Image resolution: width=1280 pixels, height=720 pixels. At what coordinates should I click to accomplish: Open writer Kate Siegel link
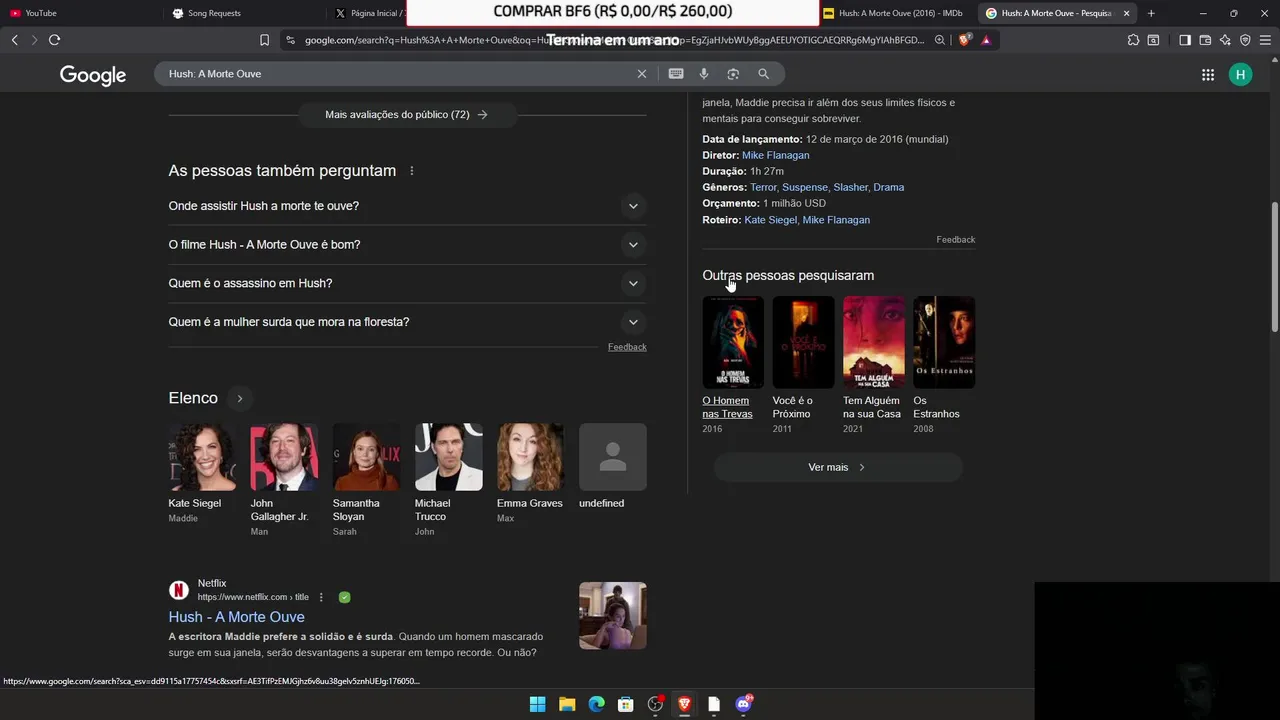click(770, 220)
